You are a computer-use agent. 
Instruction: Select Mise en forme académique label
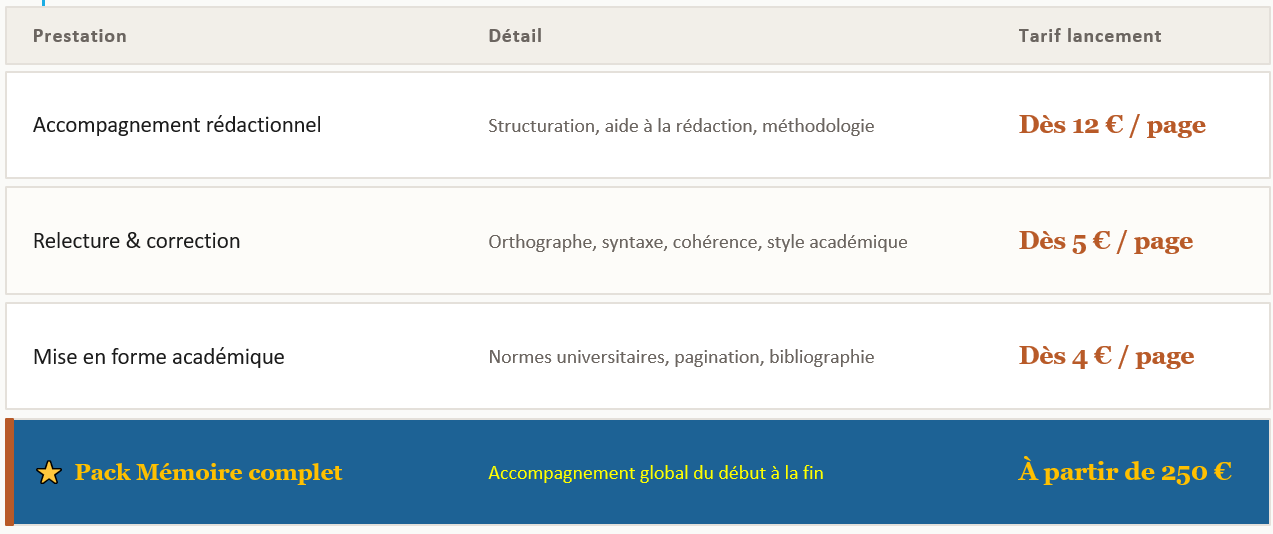point(159,357)
